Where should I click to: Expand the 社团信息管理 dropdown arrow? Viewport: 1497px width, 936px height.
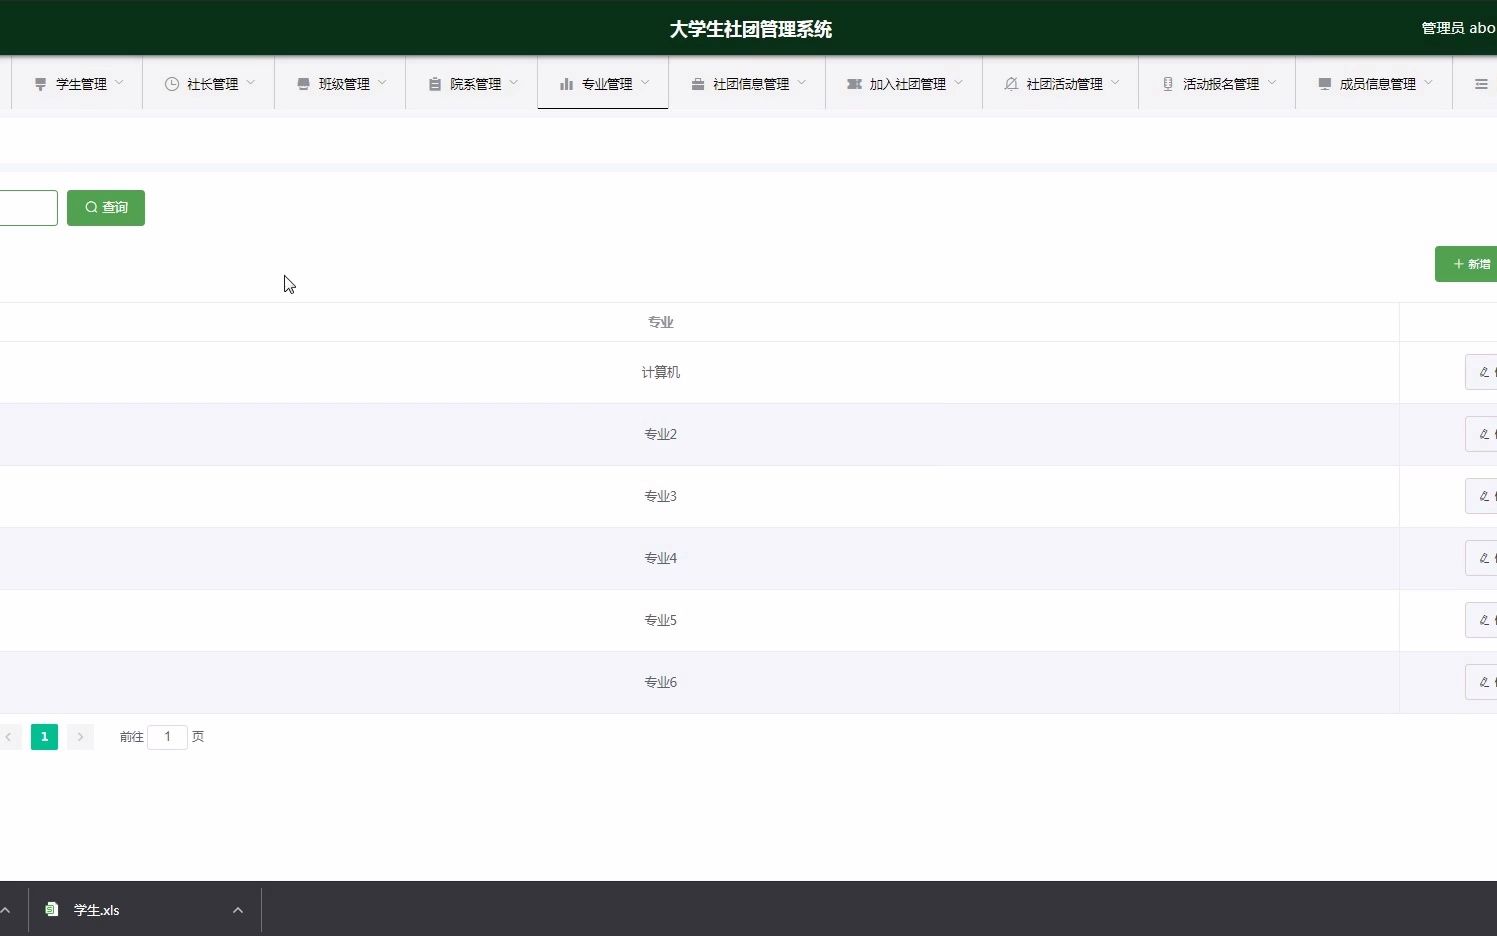click(801, 82)
